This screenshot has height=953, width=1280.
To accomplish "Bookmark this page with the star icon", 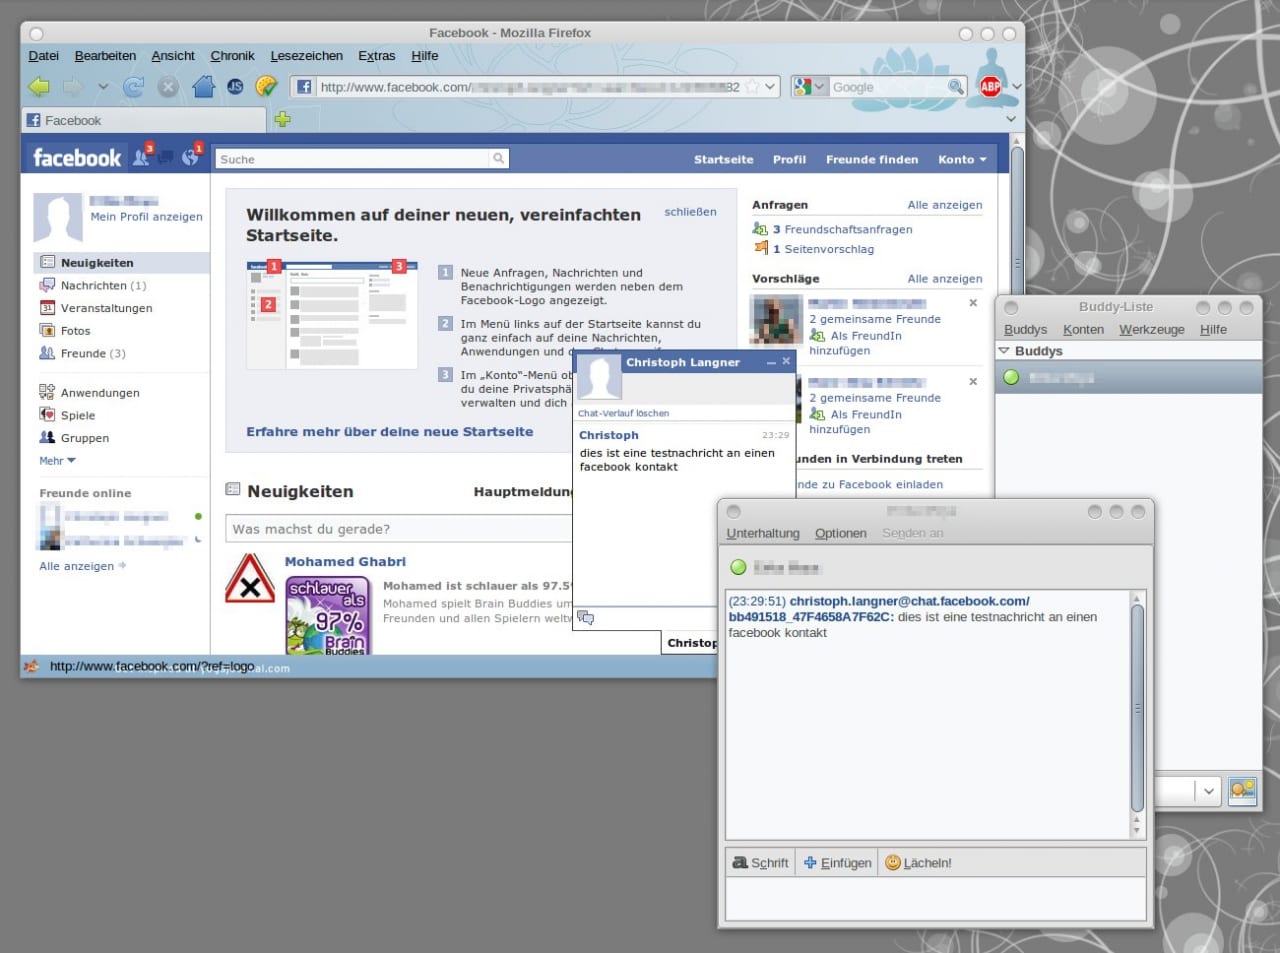I will 752,87.
